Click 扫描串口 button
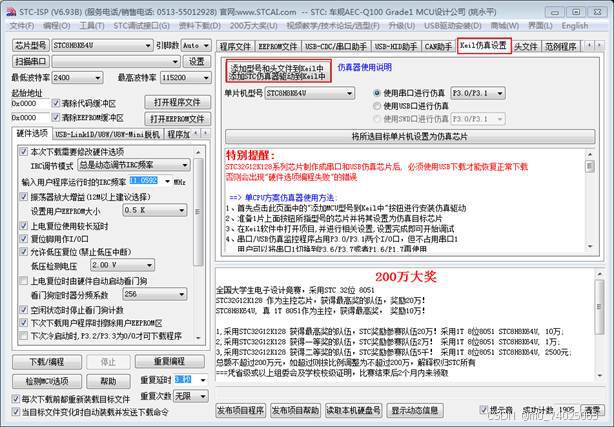The width and height of the screenshot is (614, 427). [31, 62]
